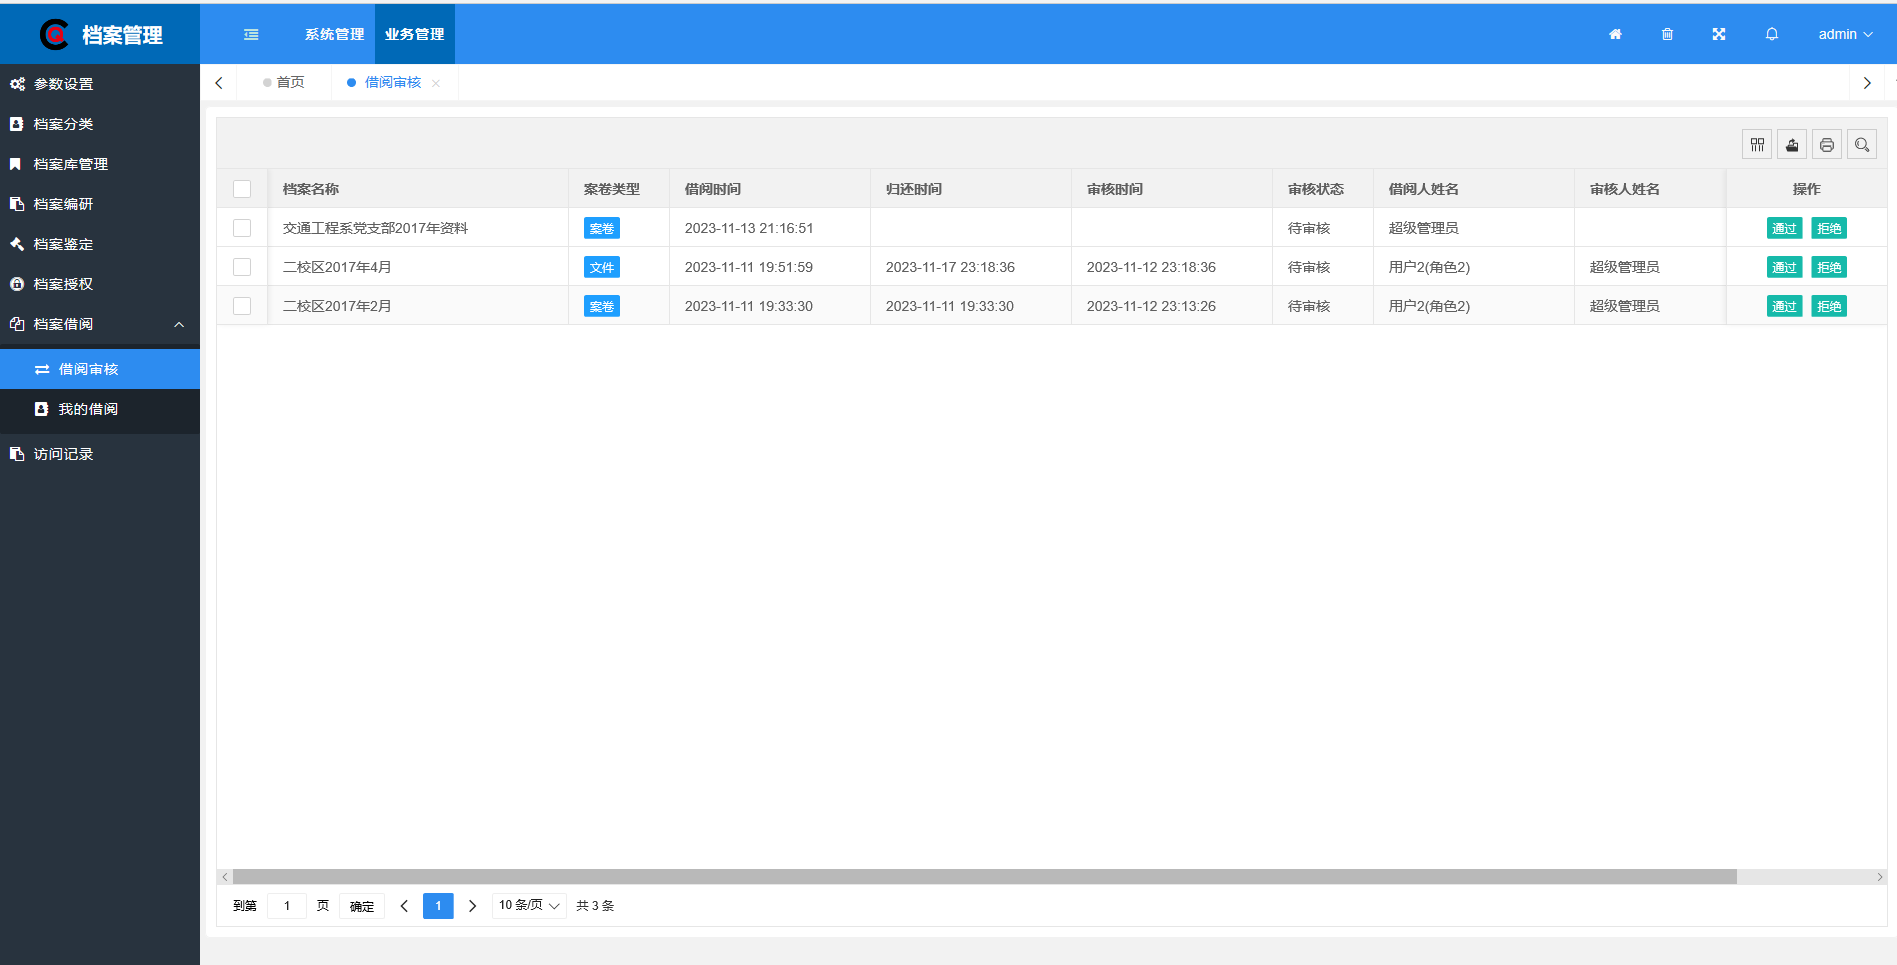
Task: Reject 二校区2017年2月 with 拒绝 button
Action: [x=1829, y=306]
